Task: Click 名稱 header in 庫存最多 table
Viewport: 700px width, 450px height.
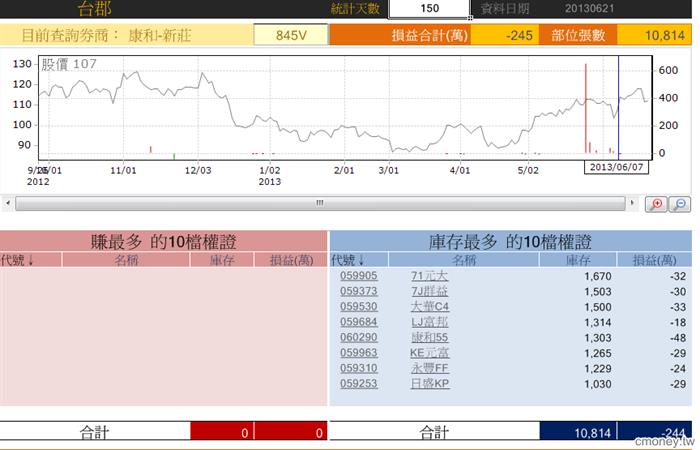Action: click(464, 260)
